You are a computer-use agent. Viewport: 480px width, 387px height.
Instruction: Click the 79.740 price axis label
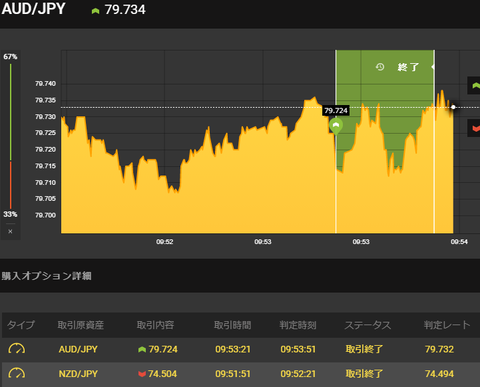46,84
